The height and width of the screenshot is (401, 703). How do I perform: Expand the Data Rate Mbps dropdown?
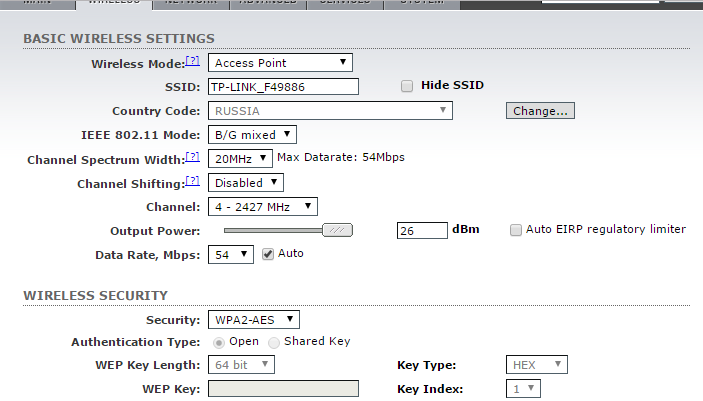pyautogui.click(x=231, y=255)
